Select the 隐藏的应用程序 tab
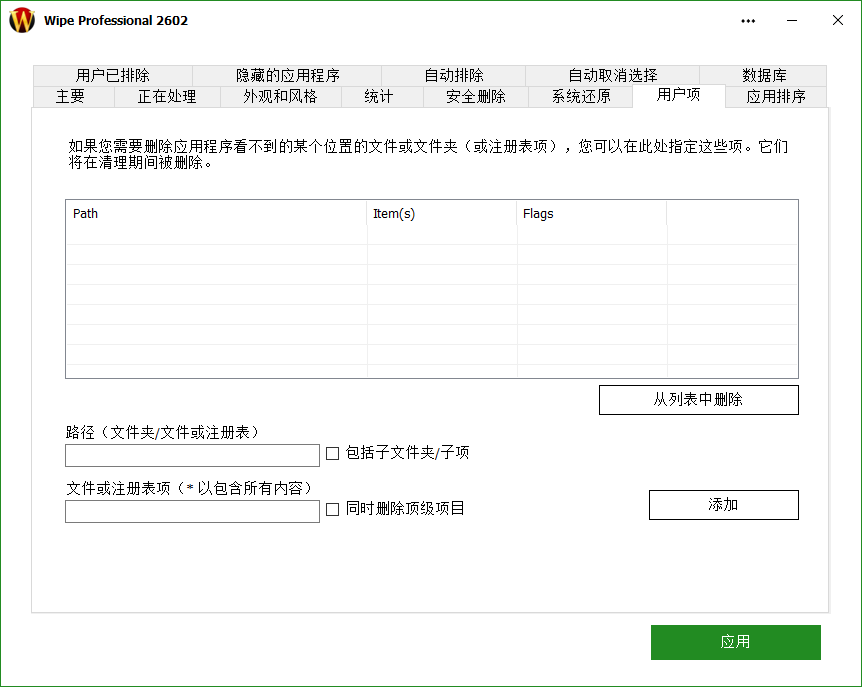 (286, 74)
